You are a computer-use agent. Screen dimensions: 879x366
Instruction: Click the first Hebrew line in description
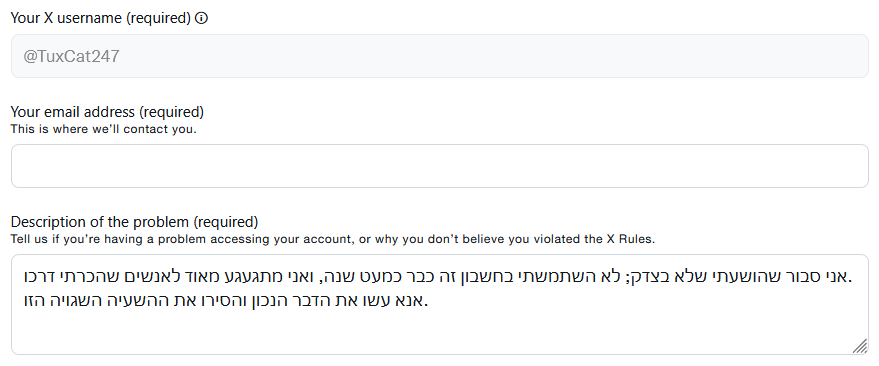[437, 277]
